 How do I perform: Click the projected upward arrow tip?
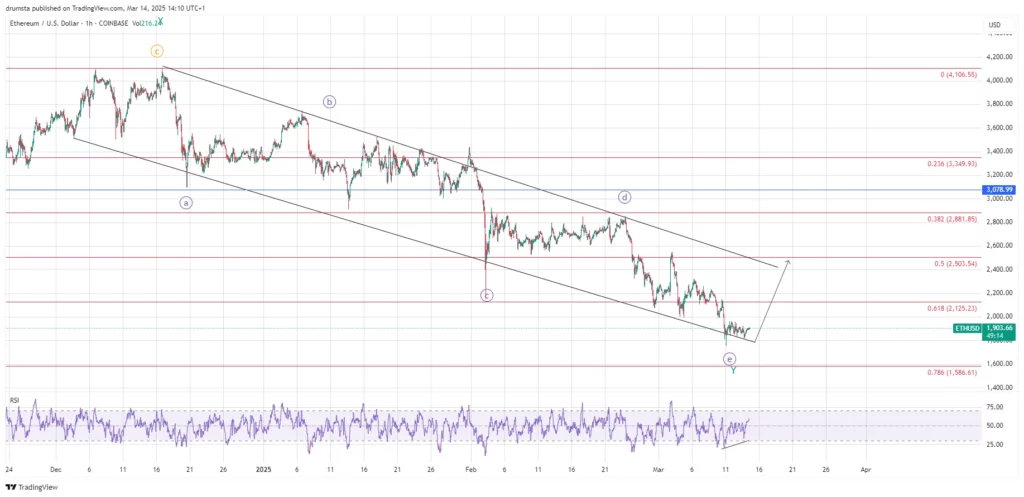coord(788,260)
